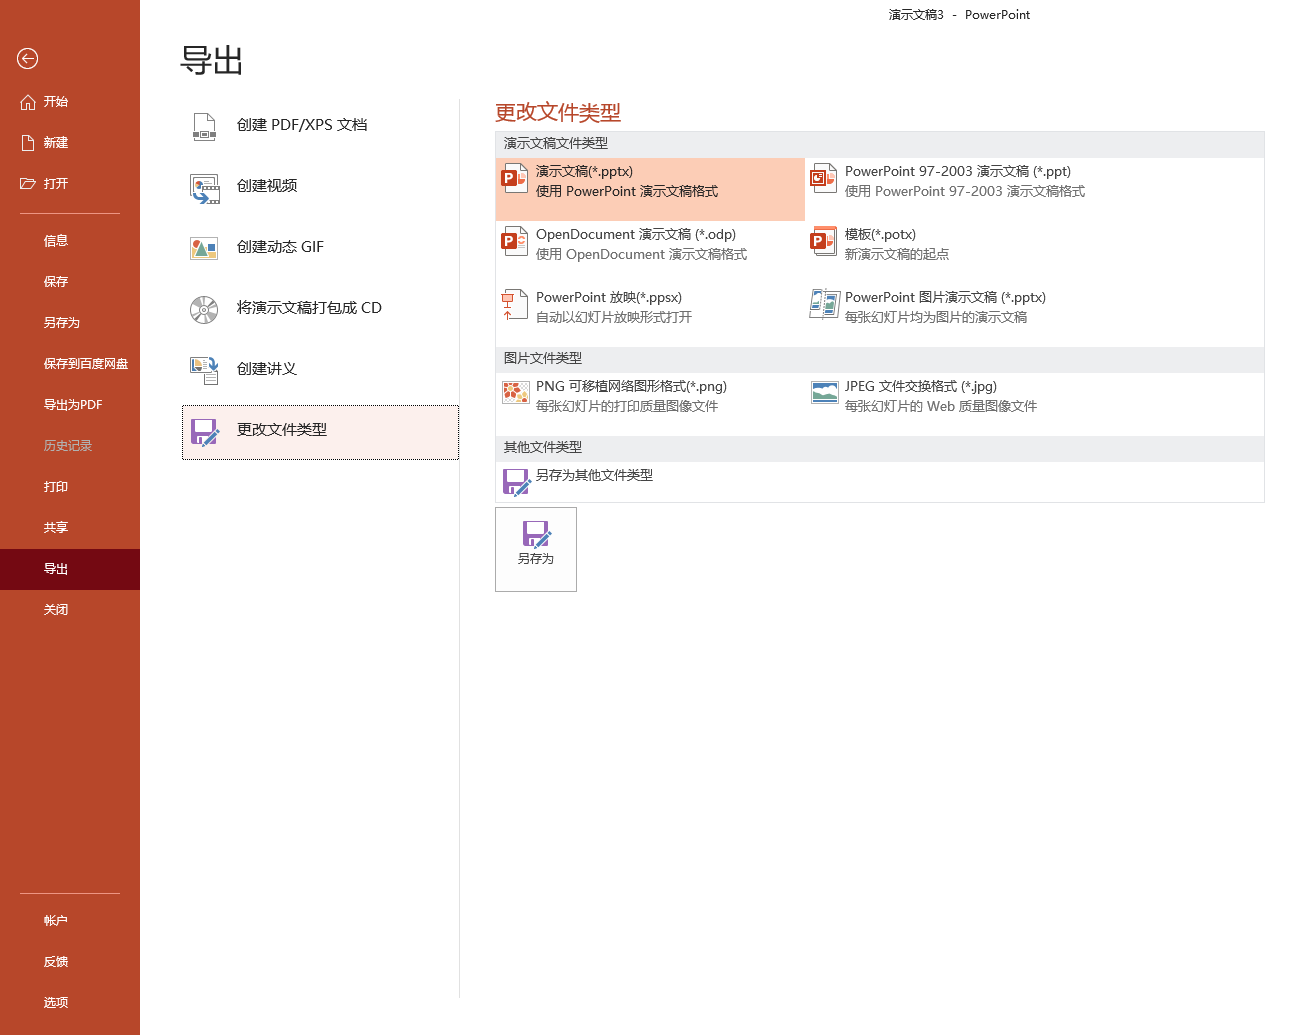Click the 新建 label in sidebar
1313x1035 pixels.
(x=56, y=143)
